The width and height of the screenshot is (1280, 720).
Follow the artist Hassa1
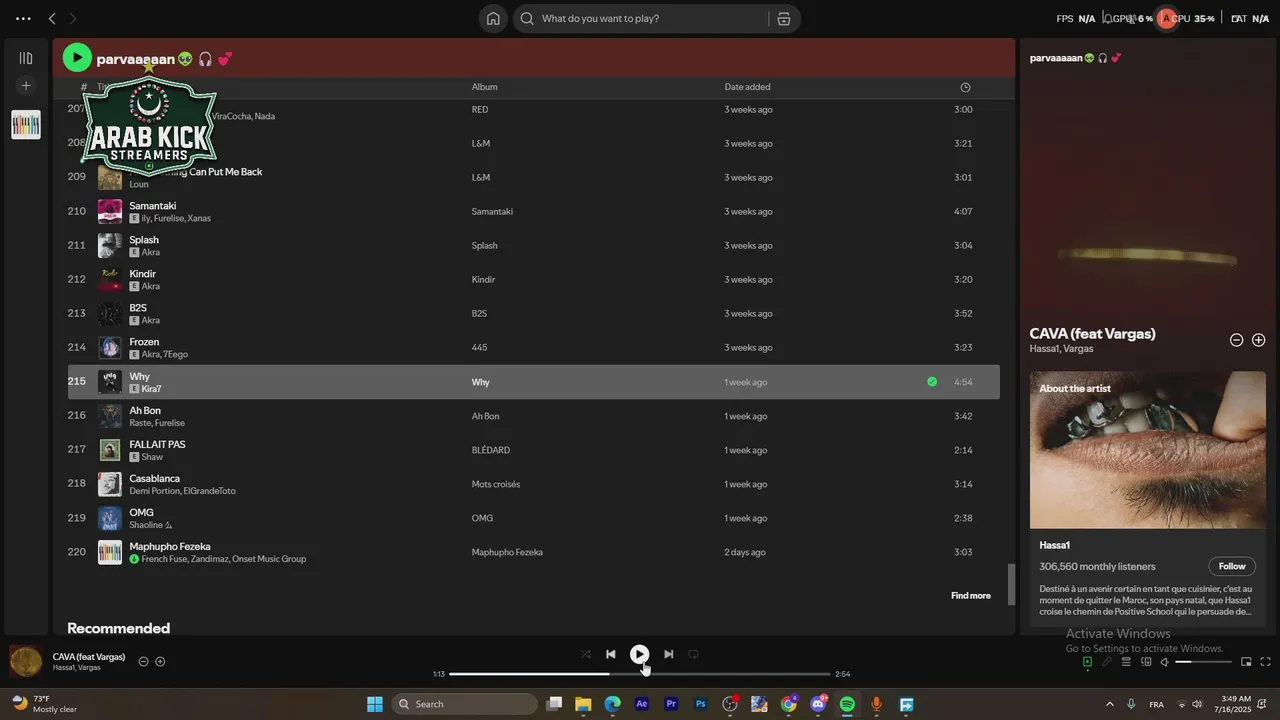click(1232, 566)
